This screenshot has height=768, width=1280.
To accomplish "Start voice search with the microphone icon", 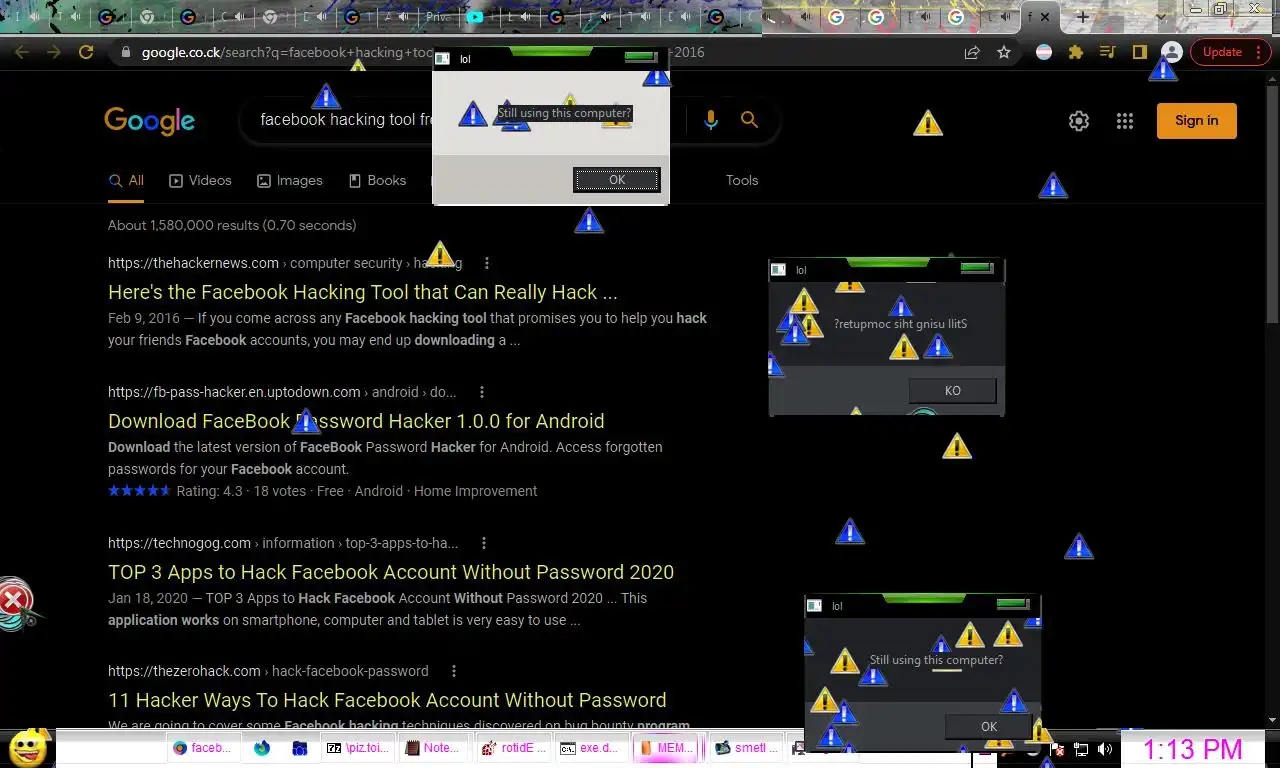I will coord(710,120).
